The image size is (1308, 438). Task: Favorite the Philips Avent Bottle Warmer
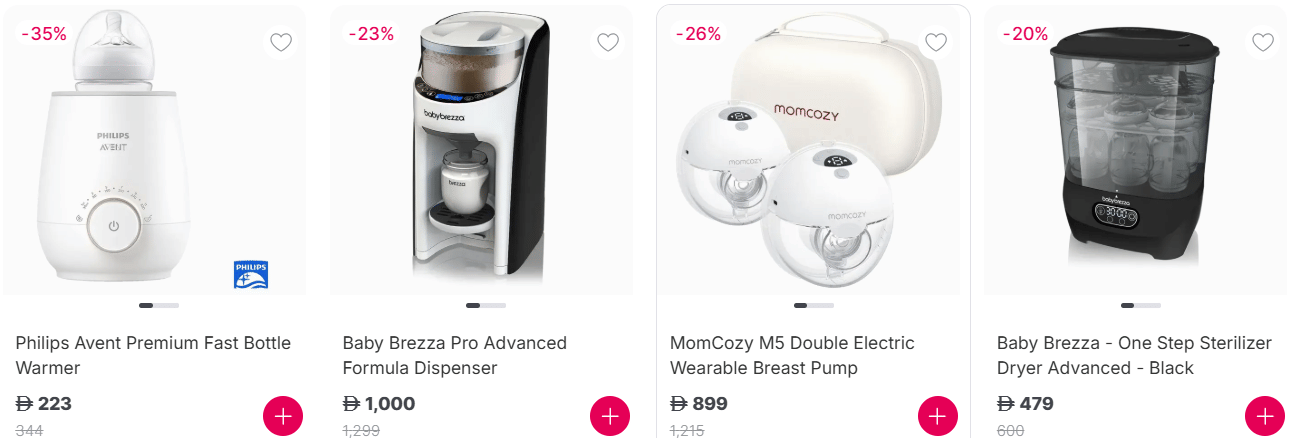281,43
